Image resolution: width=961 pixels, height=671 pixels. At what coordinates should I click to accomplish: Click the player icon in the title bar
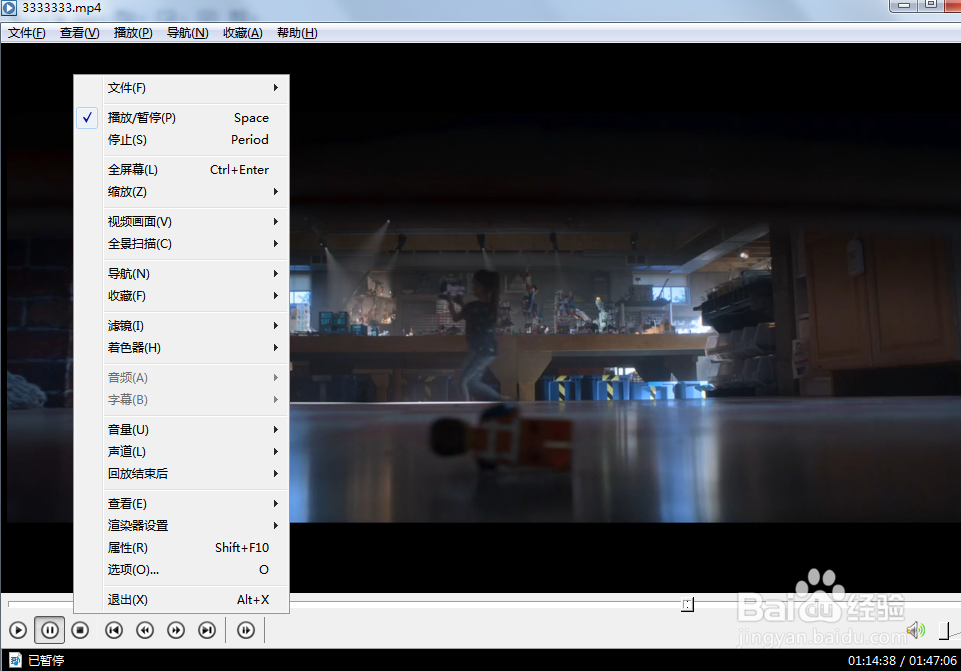pyautogui.click(x=9, y=7)
